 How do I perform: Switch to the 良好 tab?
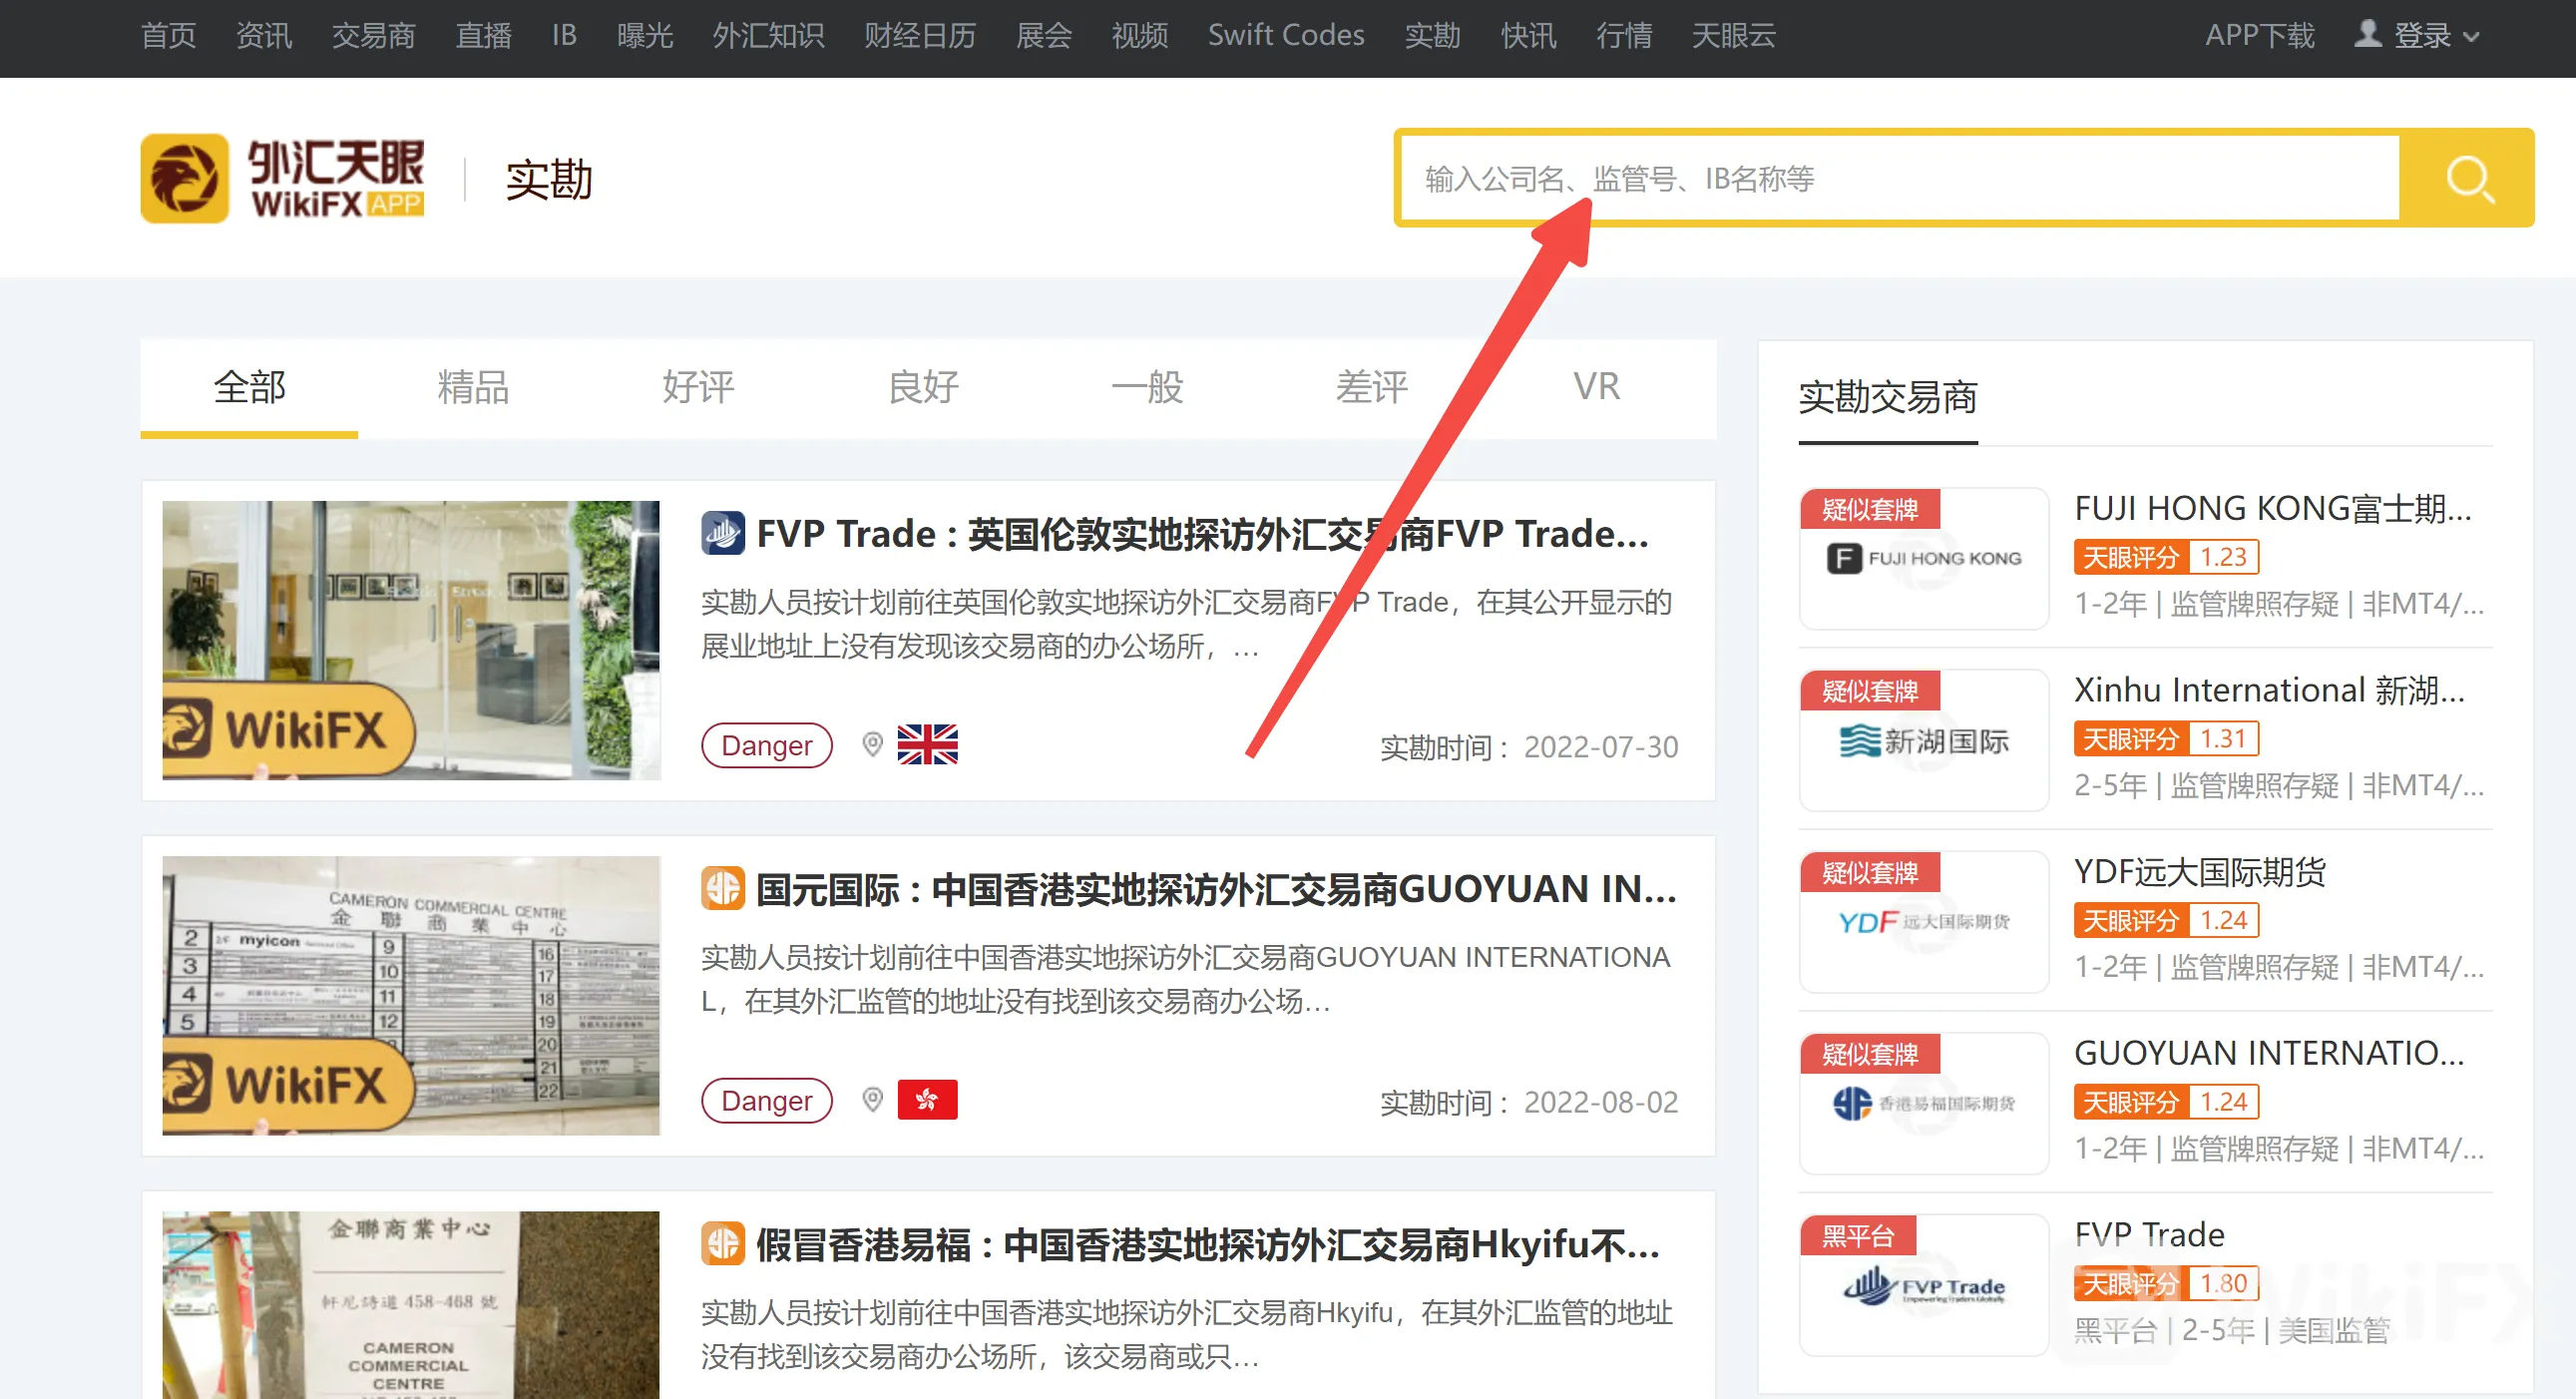[x=923, y=386]
